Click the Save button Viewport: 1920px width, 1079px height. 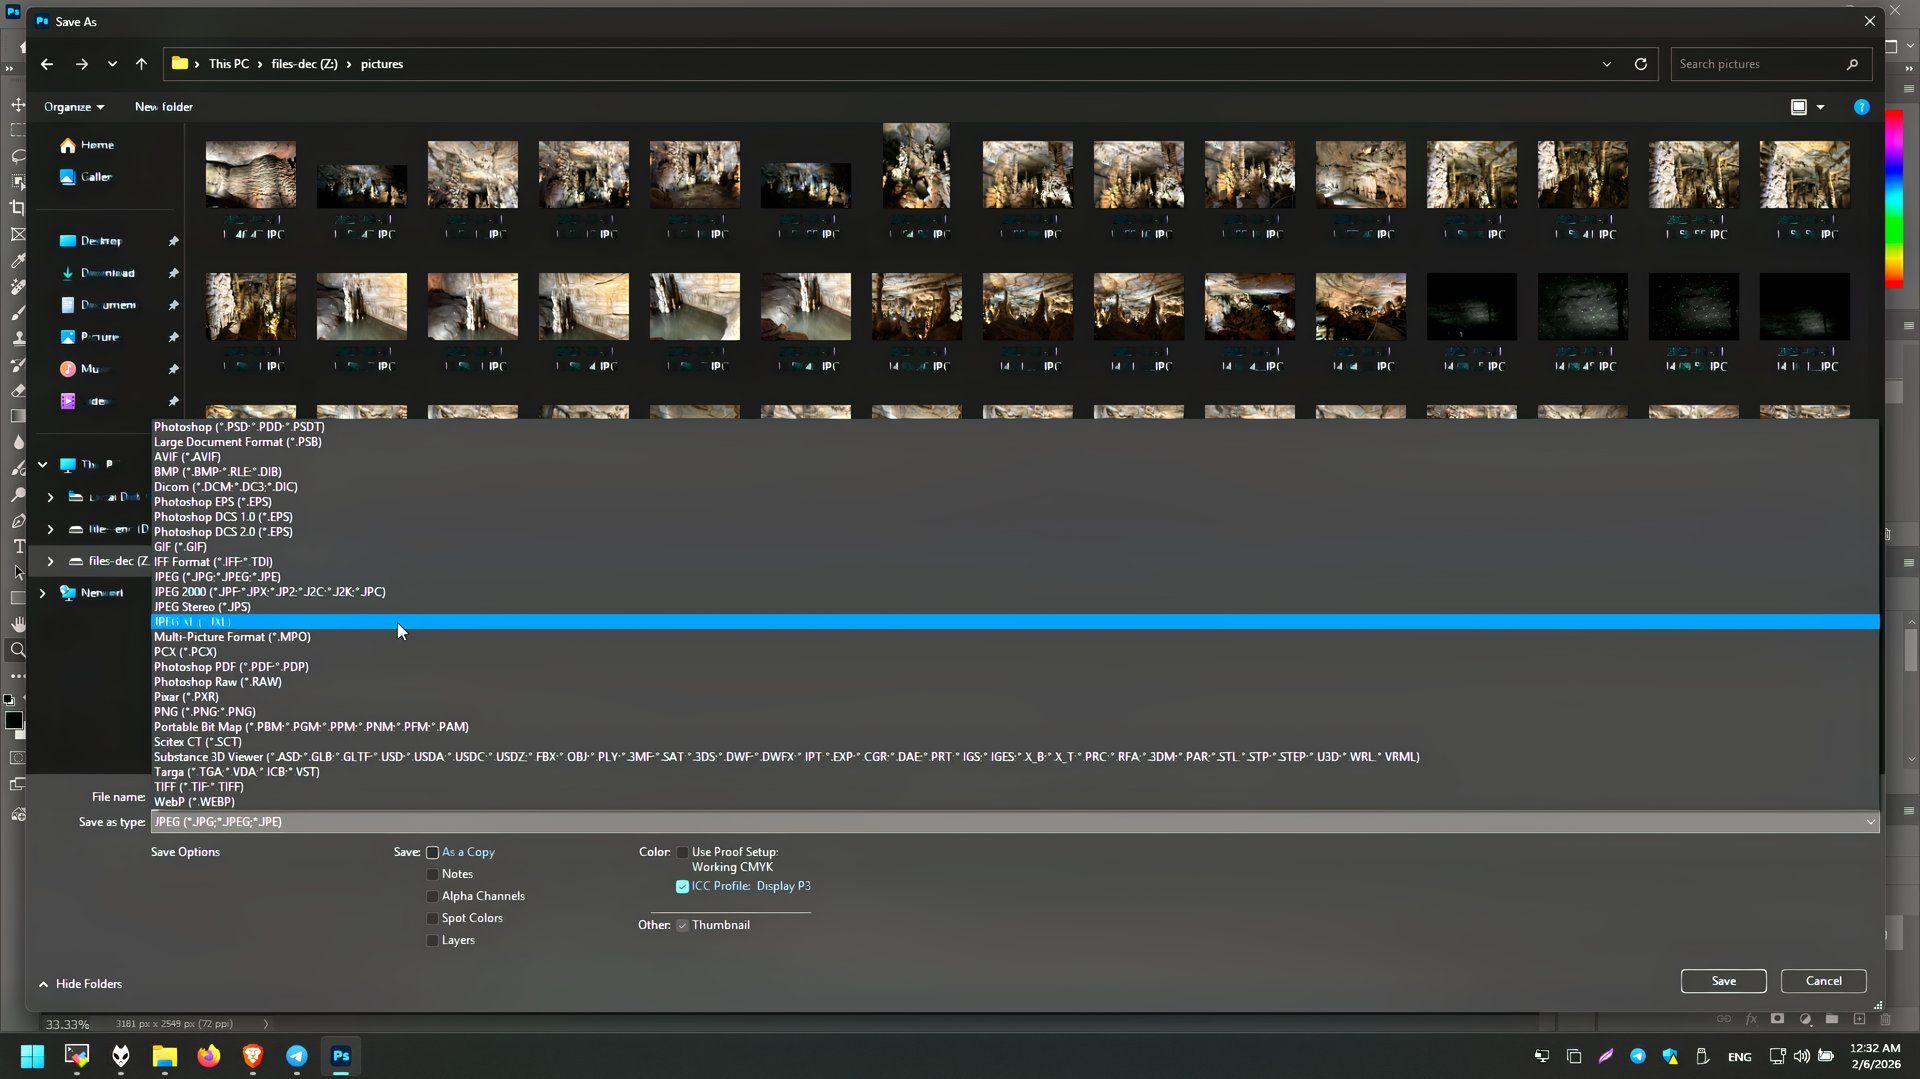(1723, 981)
